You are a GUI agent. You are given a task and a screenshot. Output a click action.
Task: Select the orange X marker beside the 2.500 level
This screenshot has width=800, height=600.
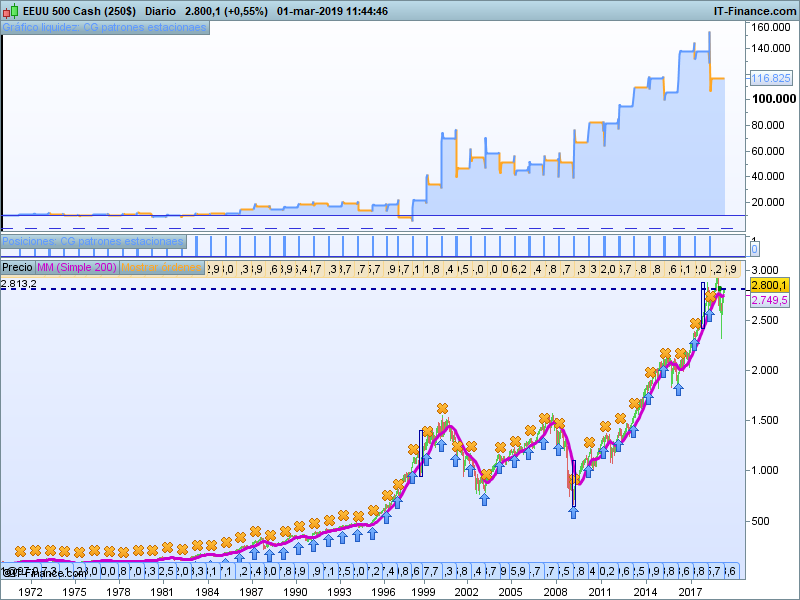[x=696, y=323]
